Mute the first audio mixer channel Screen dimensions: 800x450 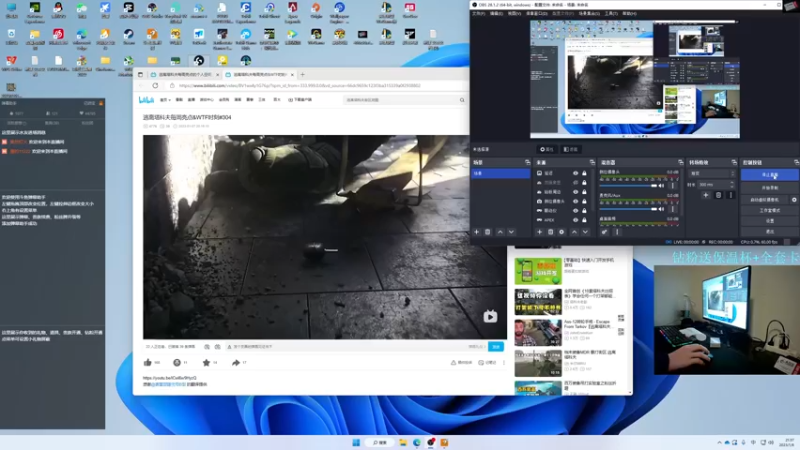click(662, 186)
